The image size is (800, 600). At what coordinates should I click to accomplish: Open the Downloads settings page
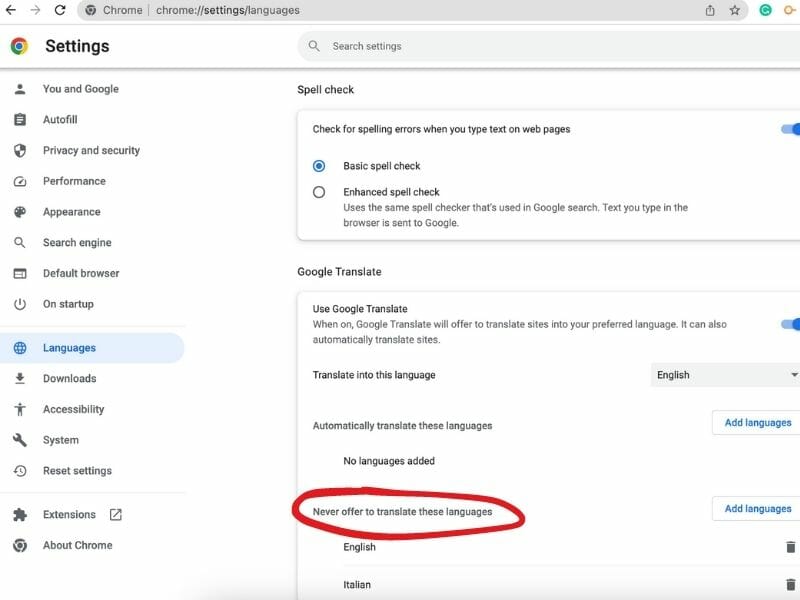[69, 379]
